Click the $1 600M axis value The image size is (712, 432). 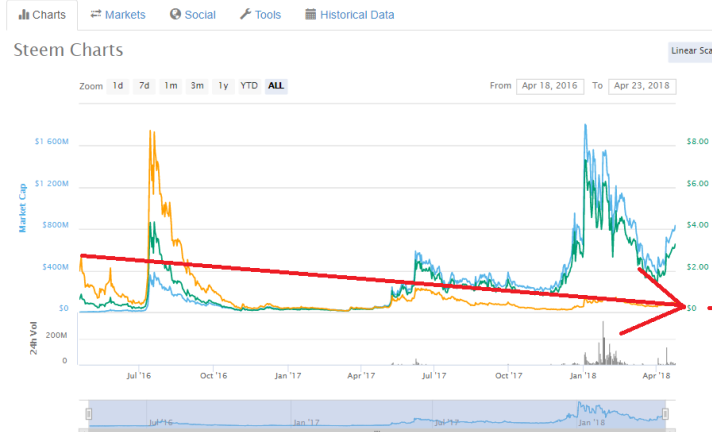click(52, 142)
